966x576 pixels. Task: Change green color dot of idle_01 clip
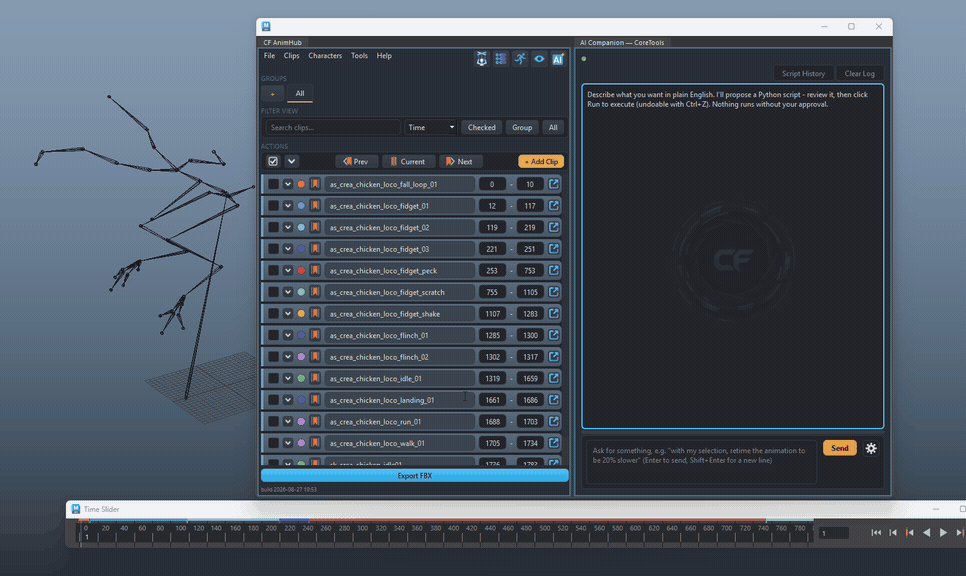pyautogui.click(x=301, y=378)
